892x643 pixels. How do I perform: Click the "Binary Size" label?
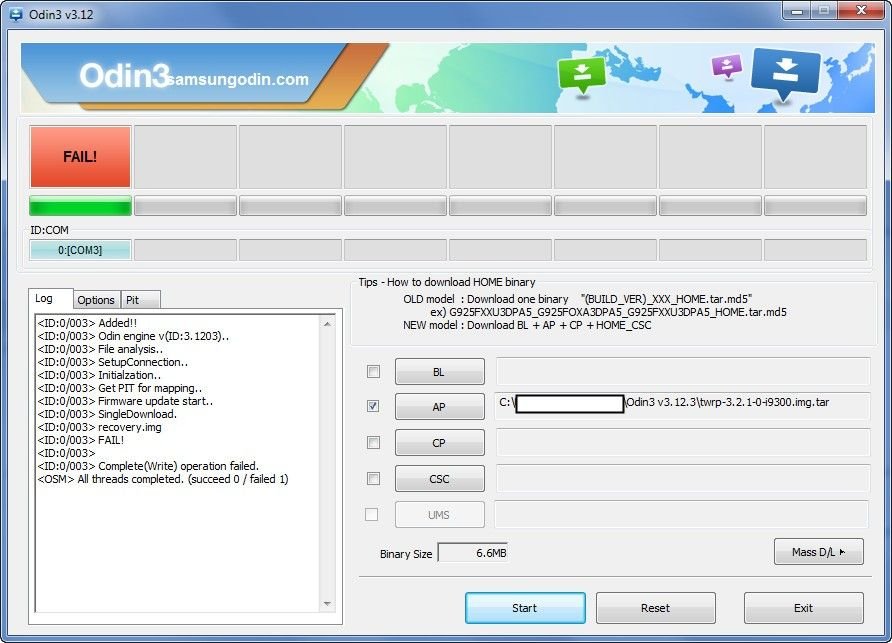pos(406,554)
